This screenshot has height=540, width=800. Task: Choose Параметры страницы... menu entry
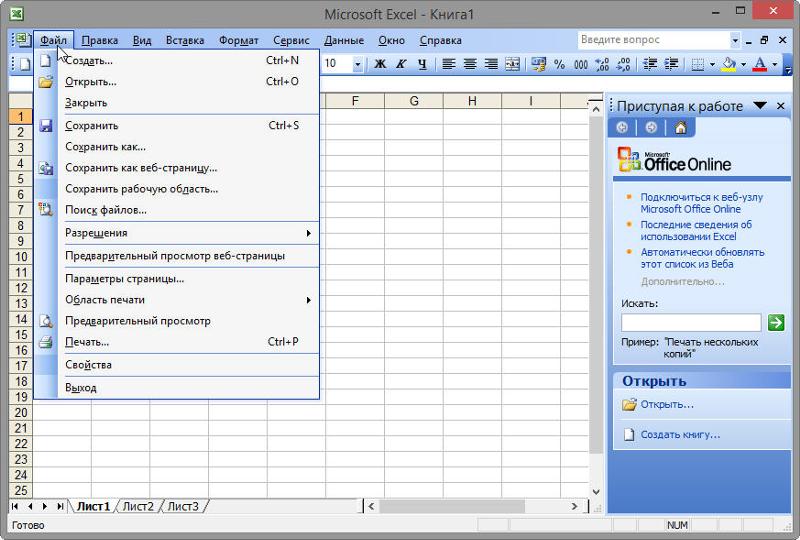click(177, 279)
